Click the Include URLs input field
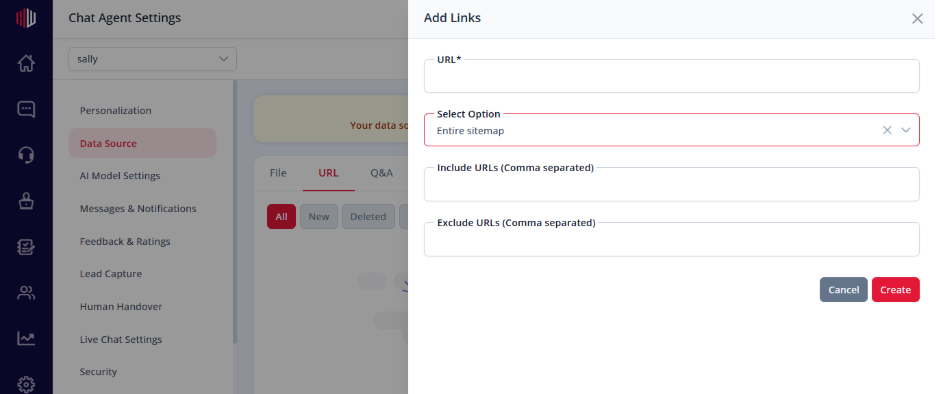The width and height of the screenshot is (936, 394). coord(672,184)
